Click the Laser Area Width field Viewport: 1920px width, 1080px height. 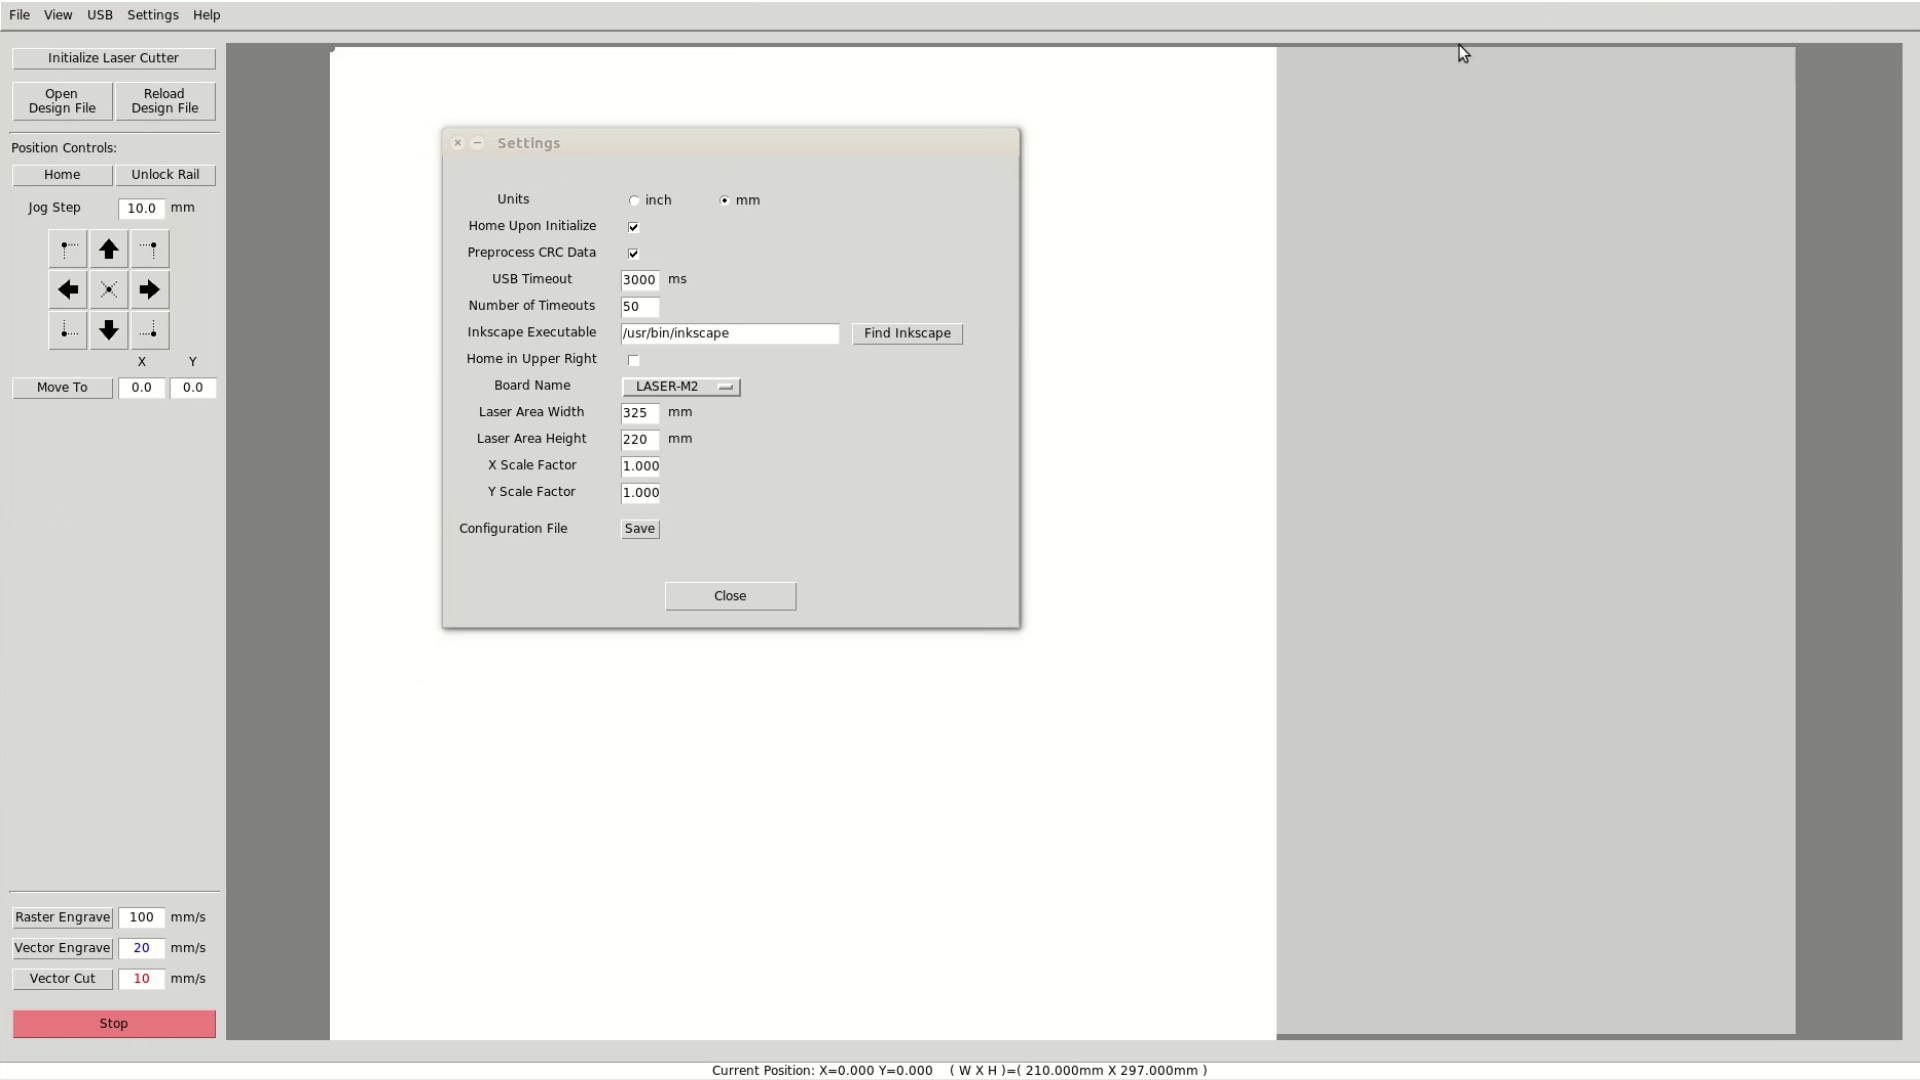tap(640, 413)
